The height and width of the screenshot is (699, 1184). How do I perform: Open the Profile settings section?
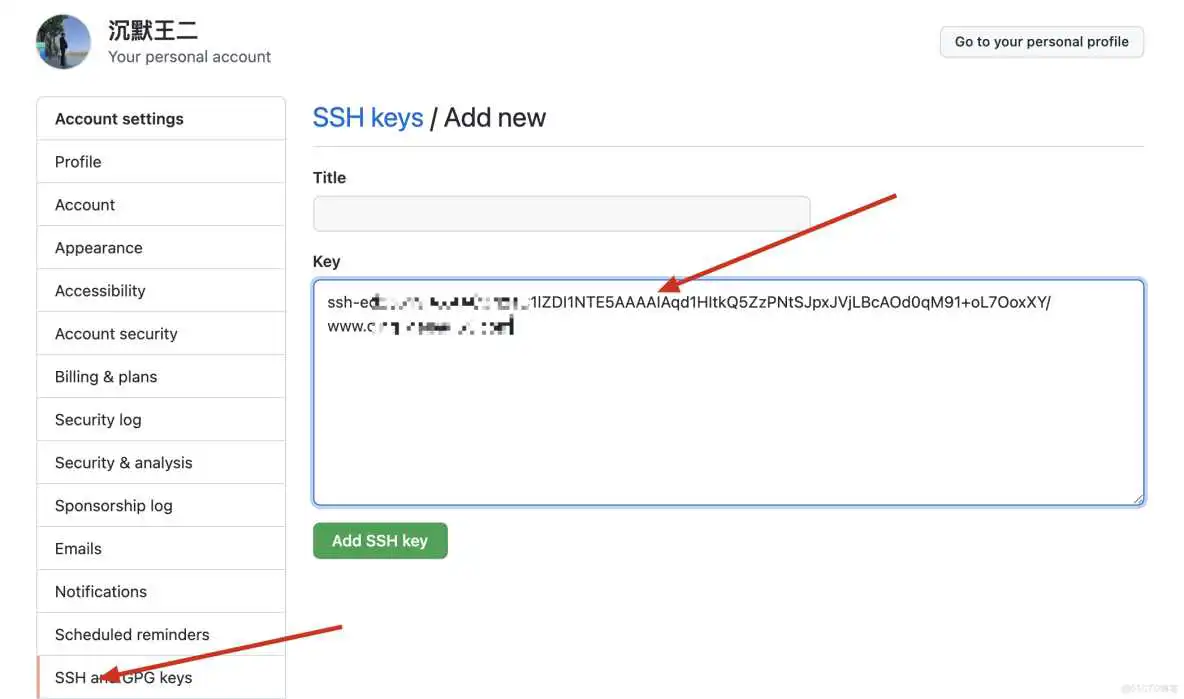coord(77,161)
